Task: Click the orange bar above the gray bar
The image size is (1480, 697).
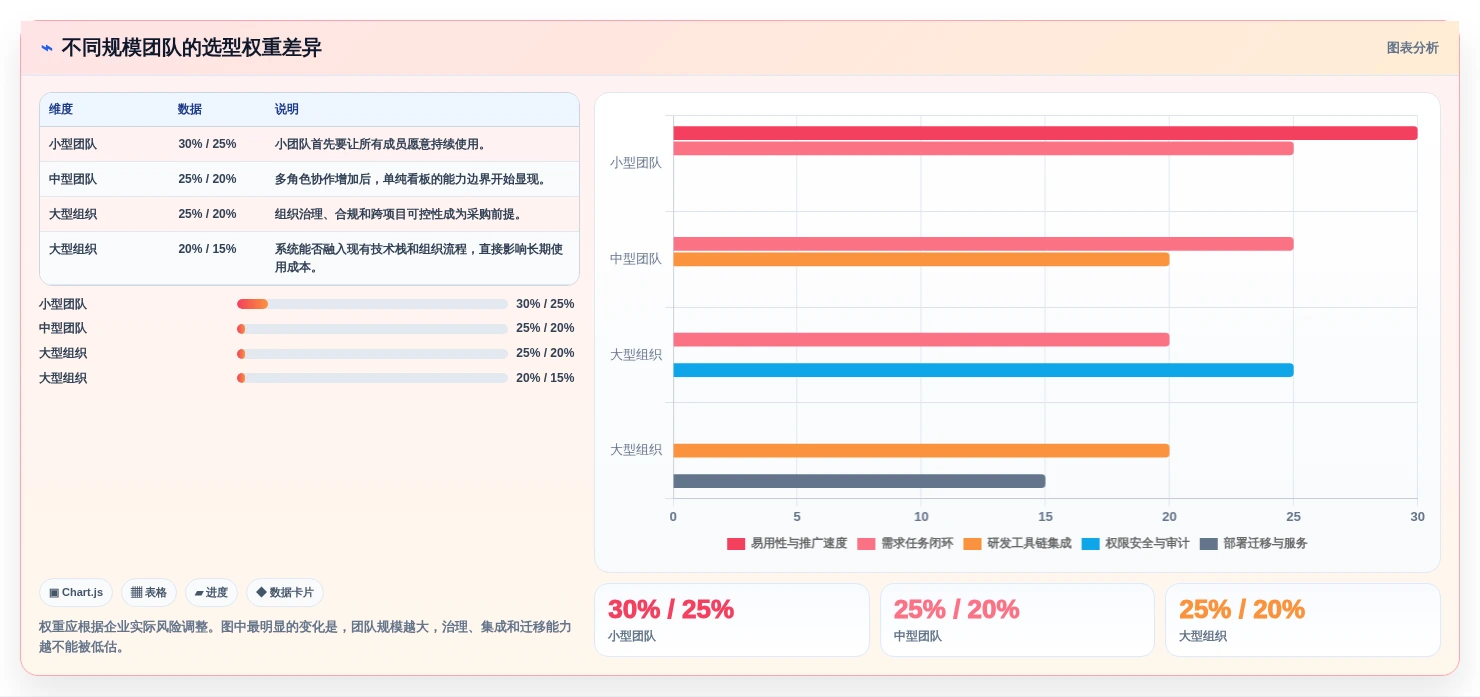Action: click(921, 450)
